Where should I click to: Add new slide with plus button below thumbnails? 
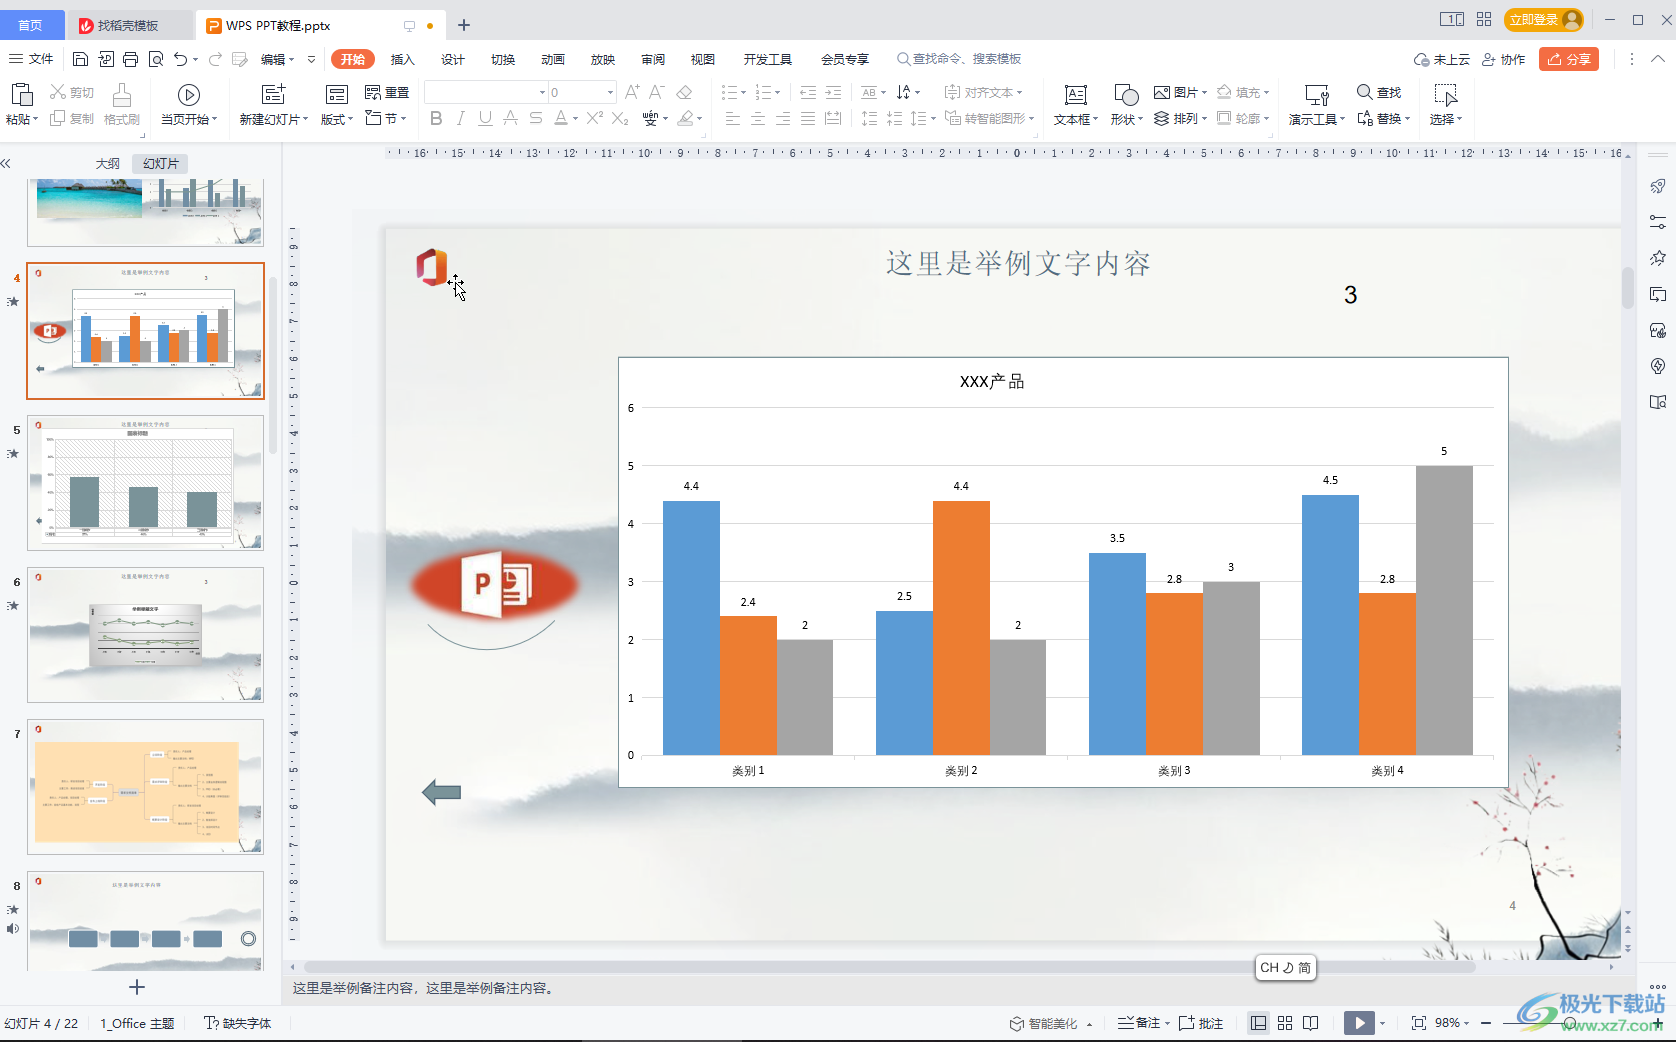pos(137,987)
